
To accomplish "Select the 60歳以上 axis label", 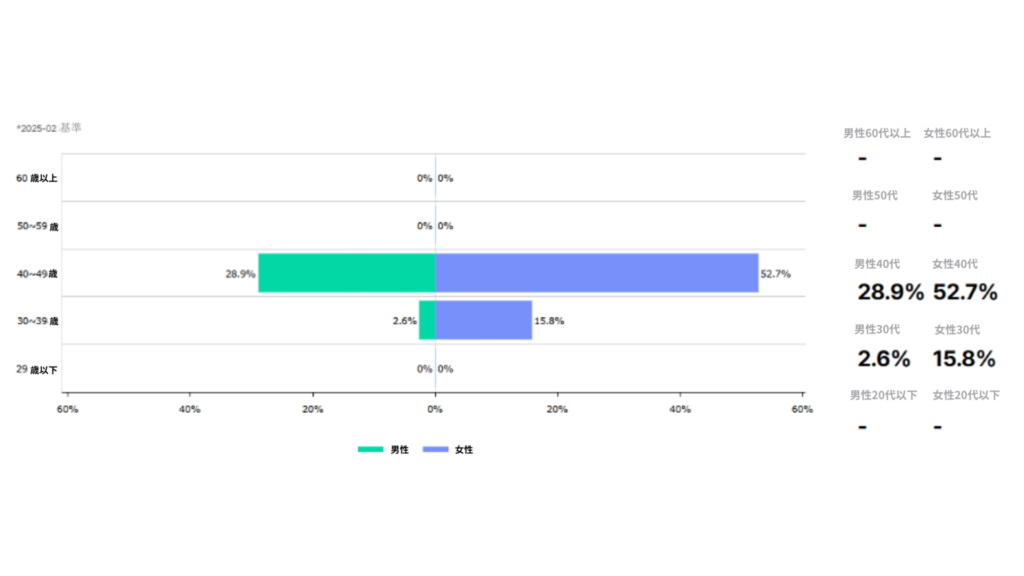I will 37,178.
